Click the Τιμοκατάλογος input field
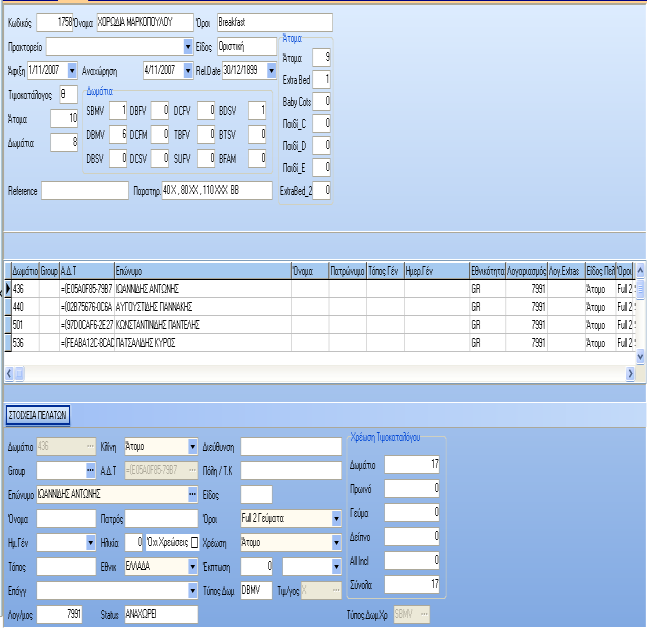 tap(68, 94)
